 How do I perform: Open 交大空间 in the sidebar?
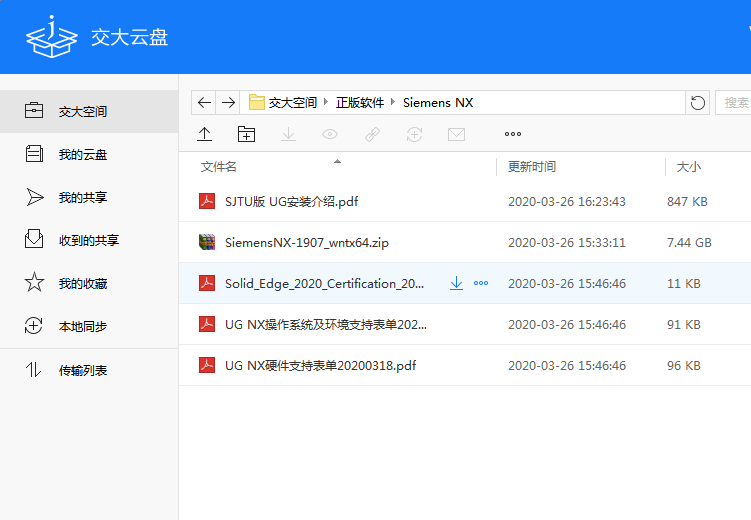coord(82,111)
